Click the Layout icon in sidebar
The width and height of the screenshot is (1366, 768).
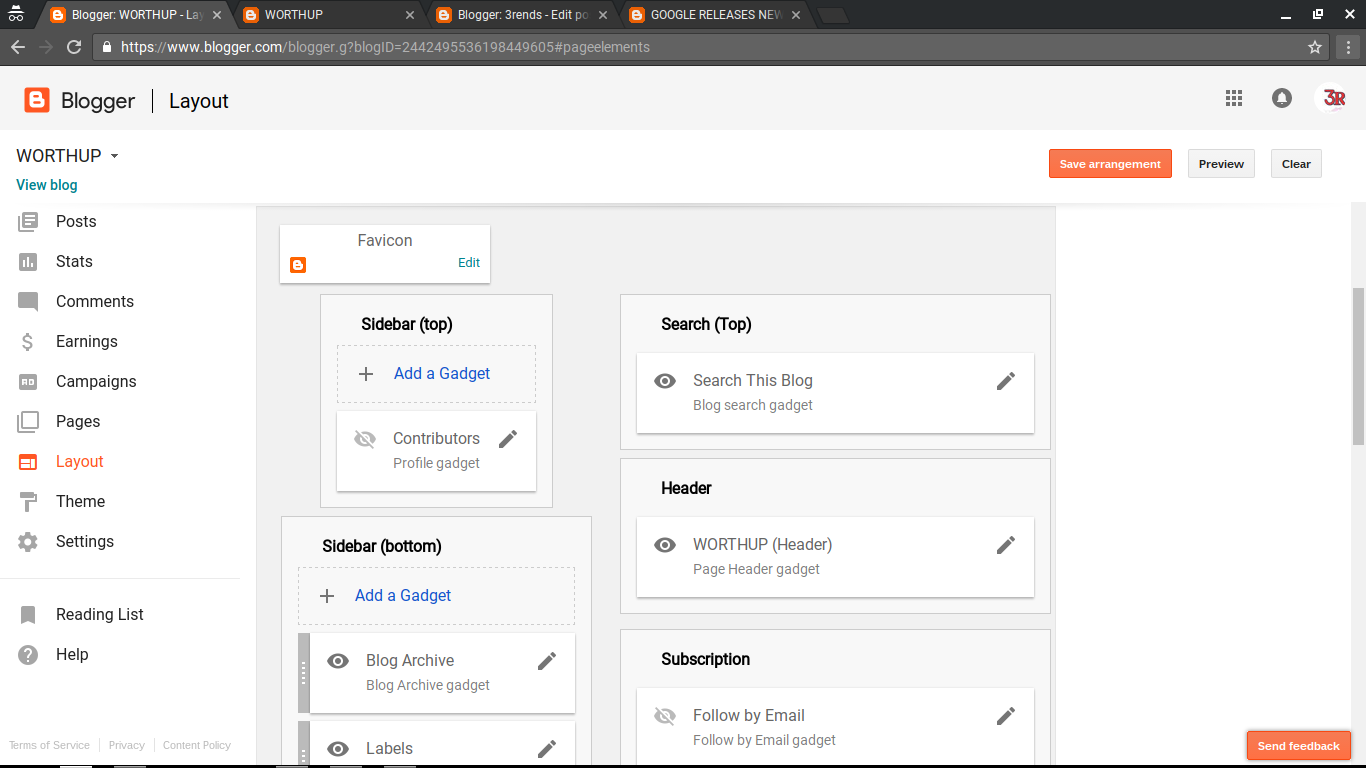[x=28, y=462]
